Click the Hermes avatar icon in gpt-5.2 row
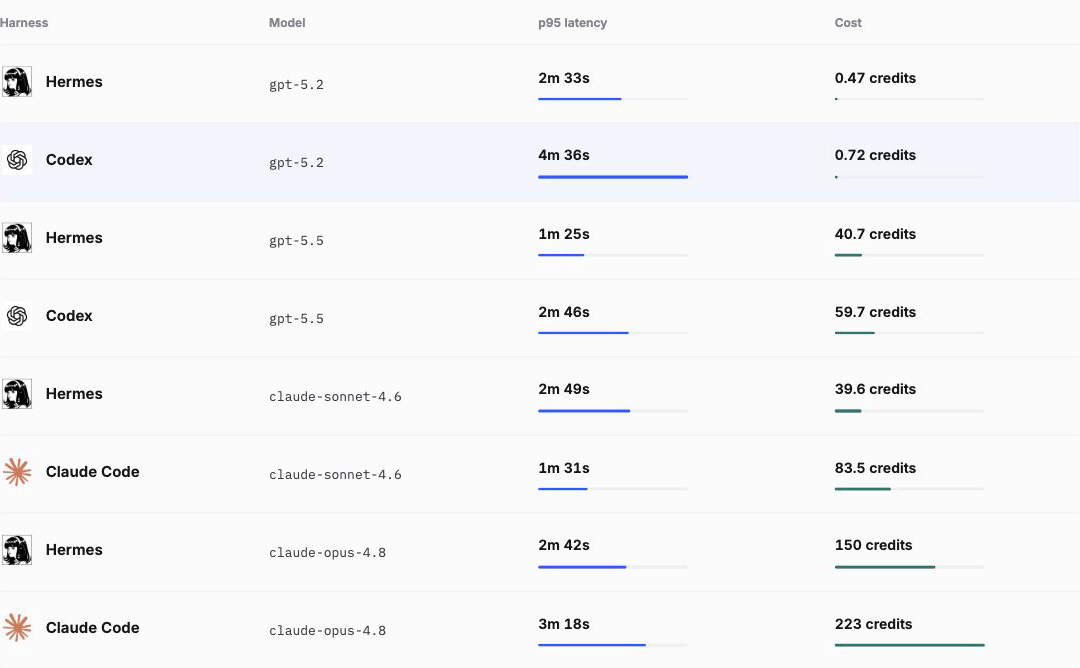The width and height of the screenshot is (1080, 668). pos(17,81)
